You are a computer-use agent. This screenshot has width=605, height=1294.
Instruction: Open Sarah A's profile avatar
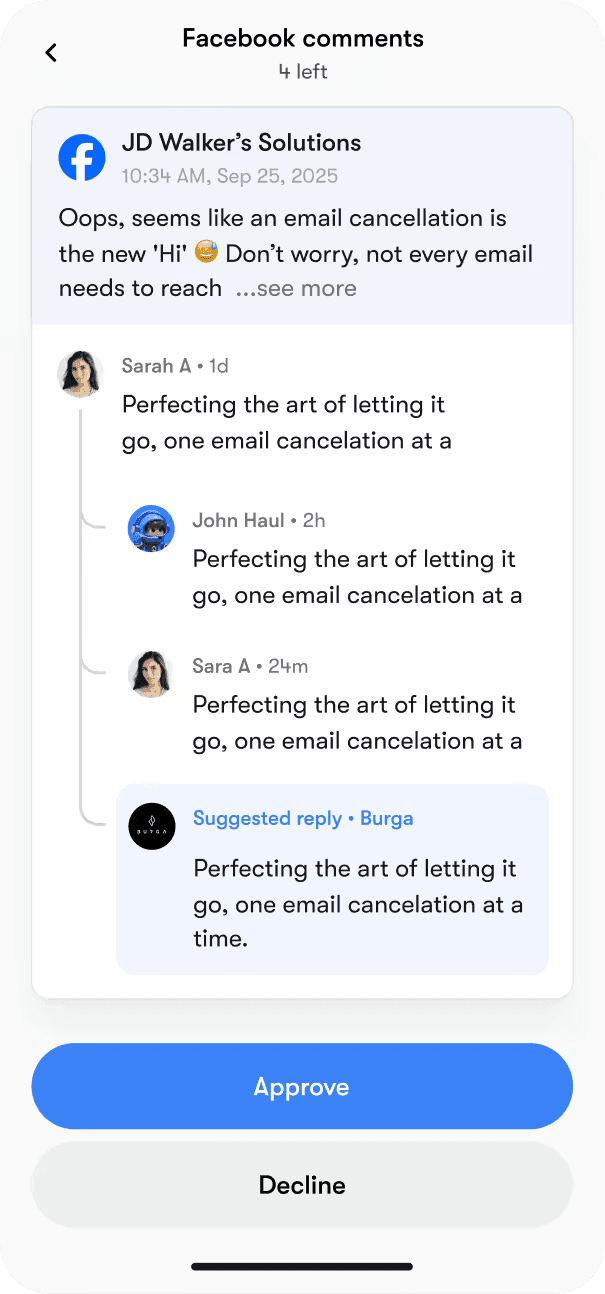point(81,374)
